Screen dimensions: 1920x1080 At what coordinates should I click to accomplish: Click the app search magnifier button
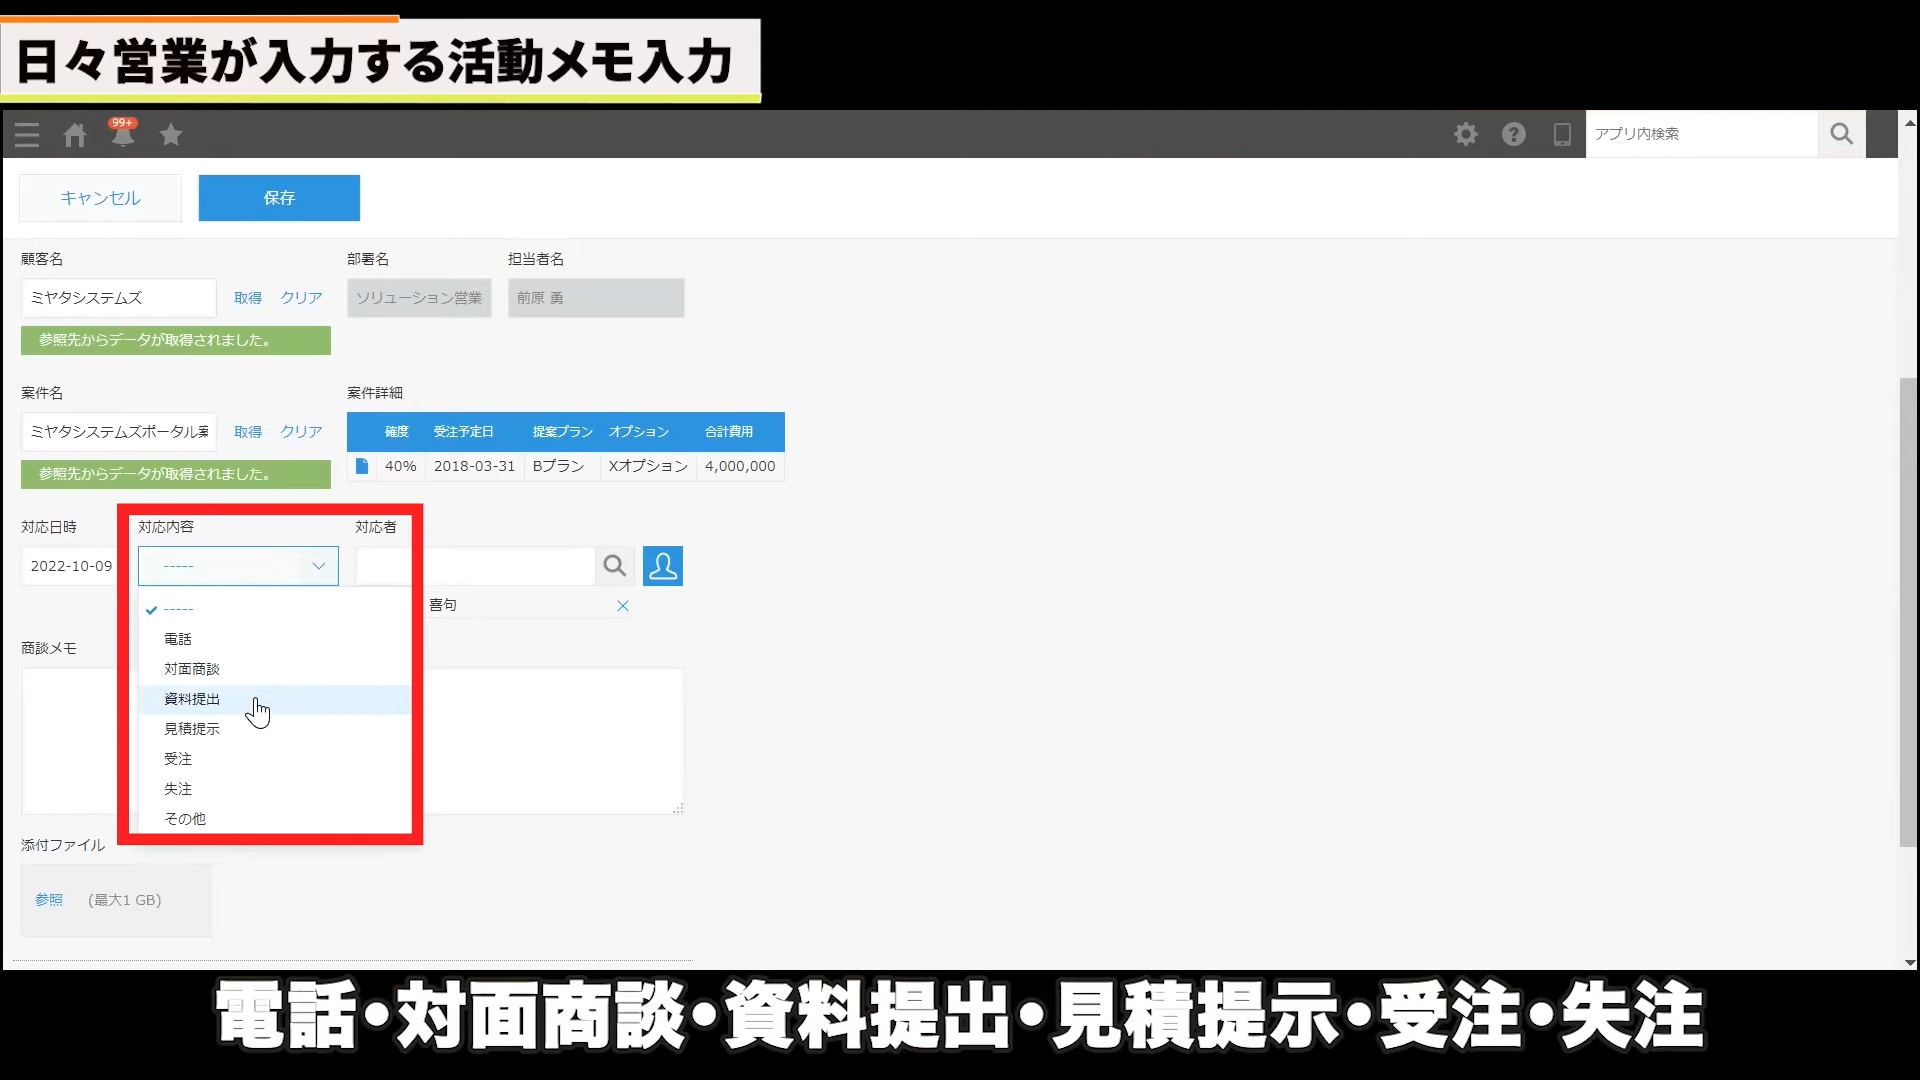[1842, 134]
